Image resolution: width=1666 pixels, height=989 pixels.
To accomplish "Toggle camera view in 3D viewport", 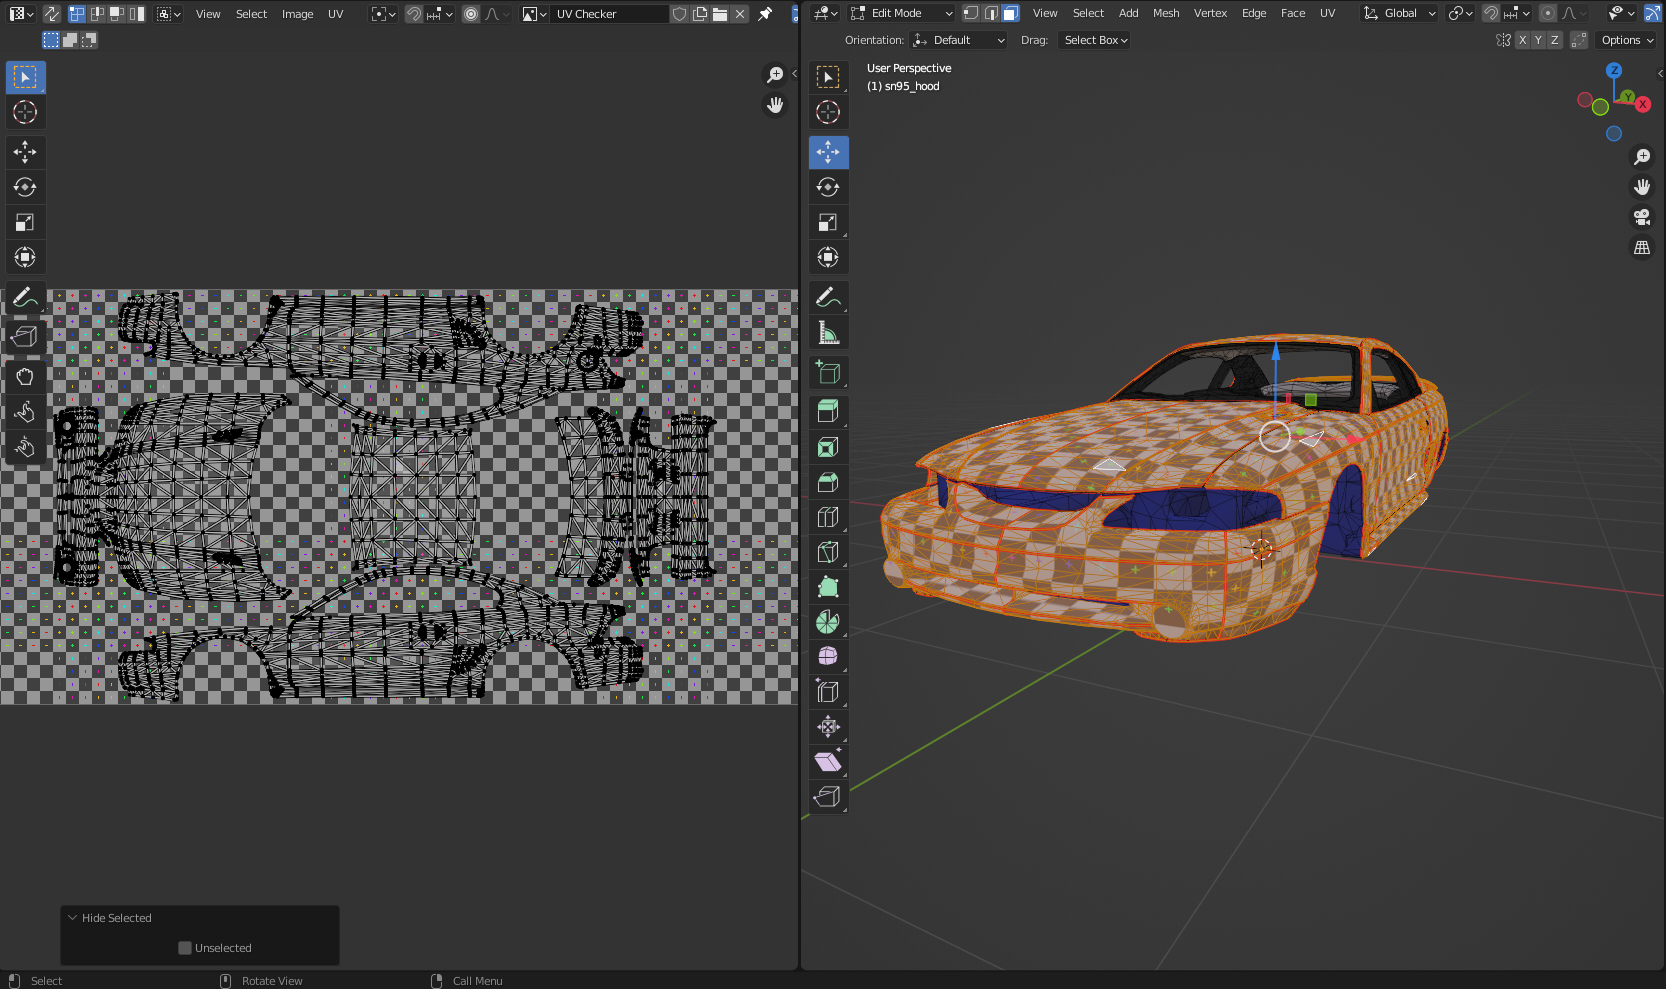I will (1642, 217).
